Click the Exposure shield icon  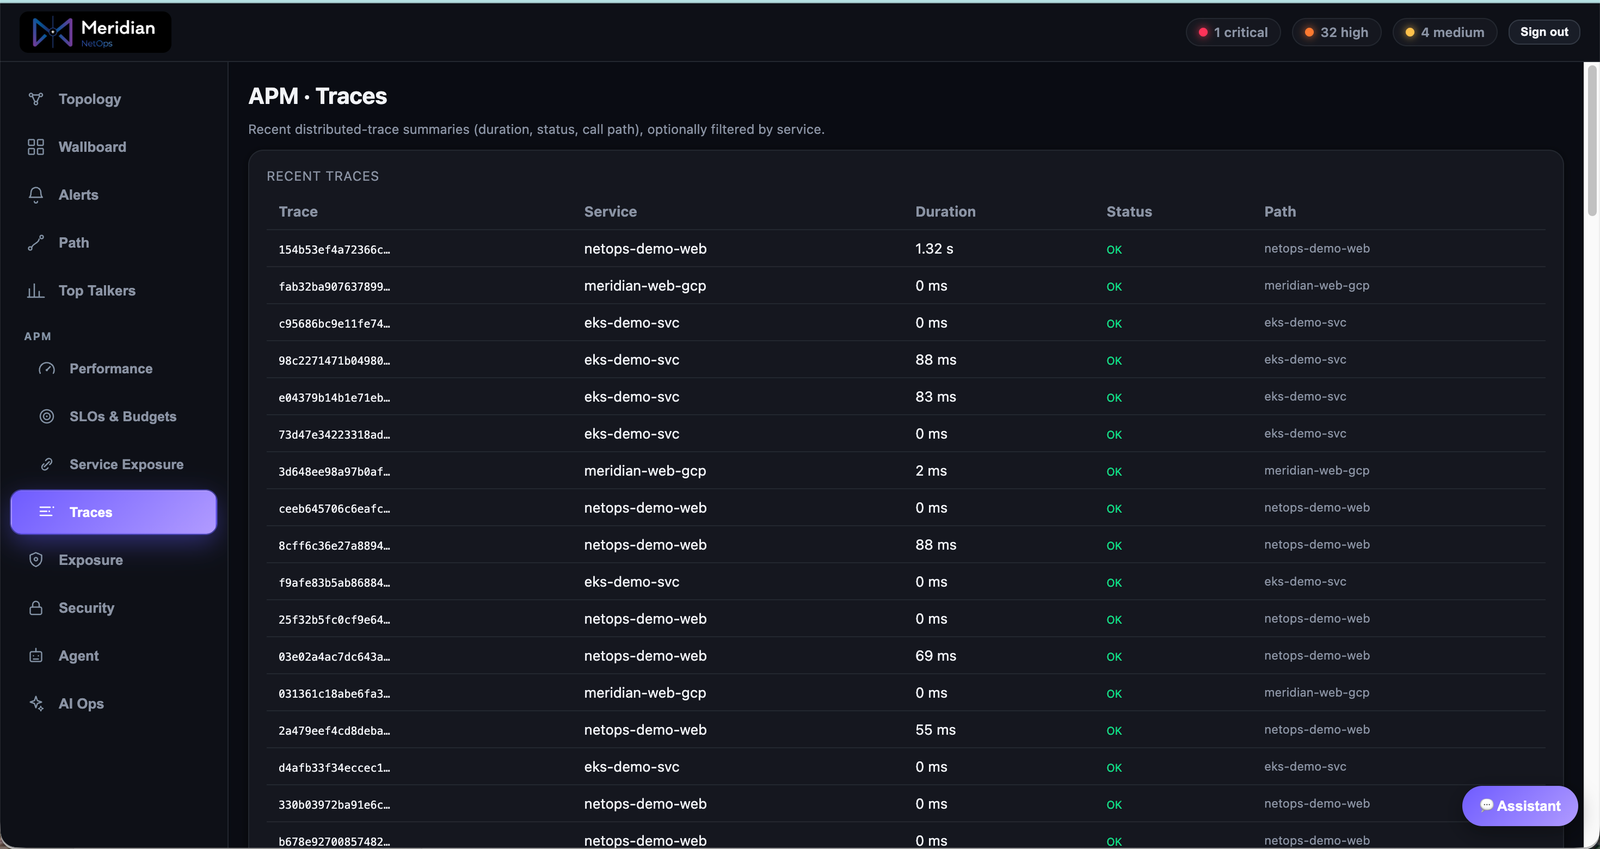(36, 560)
